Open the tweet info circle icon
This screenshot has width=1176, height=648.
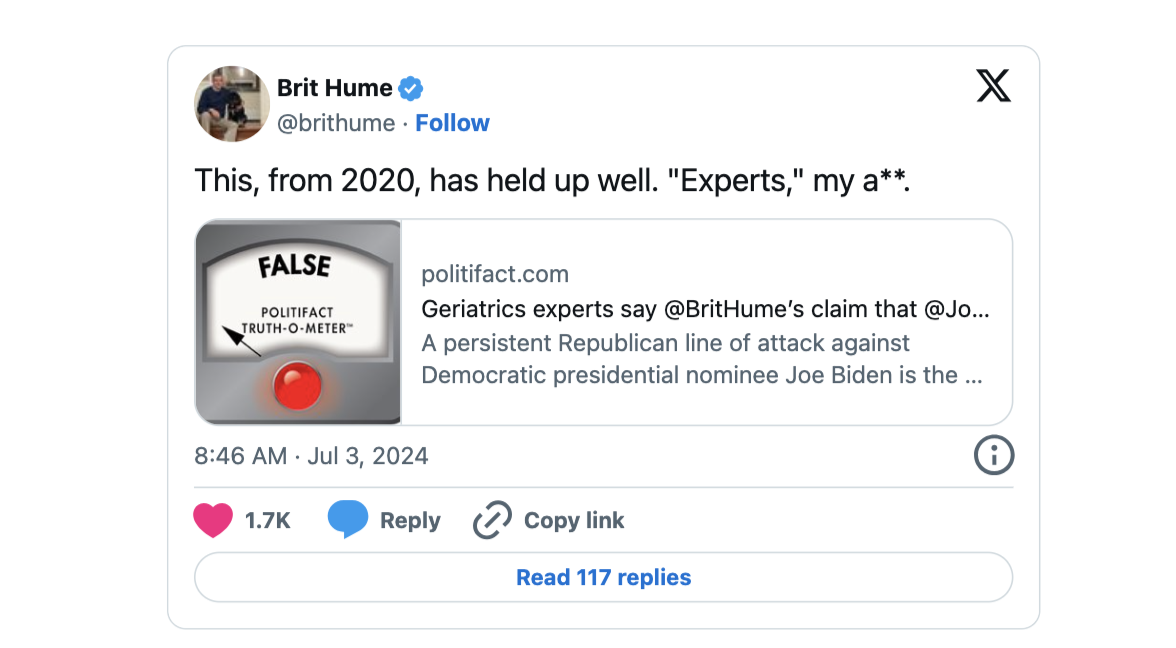pyautogui.click(x=993, y=456)
